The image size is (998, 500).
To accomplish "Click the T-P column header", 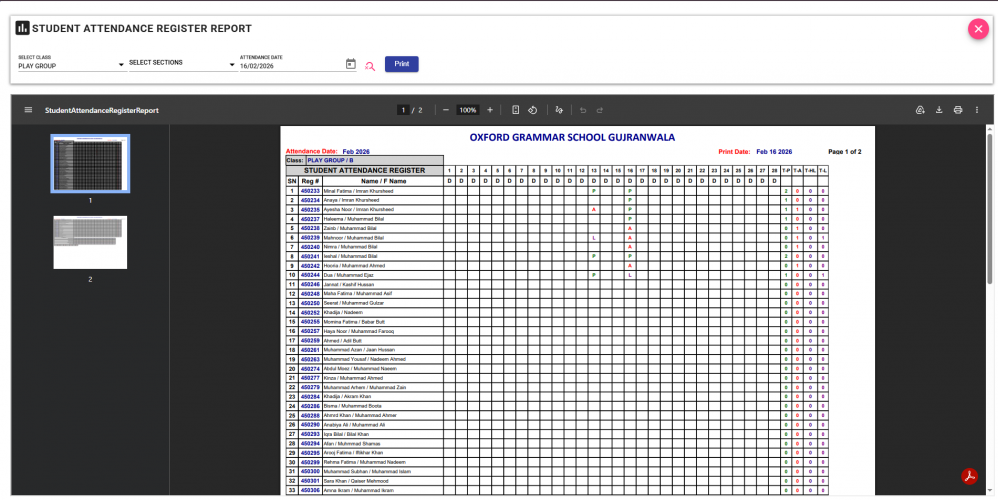I will tap(786, 170).
